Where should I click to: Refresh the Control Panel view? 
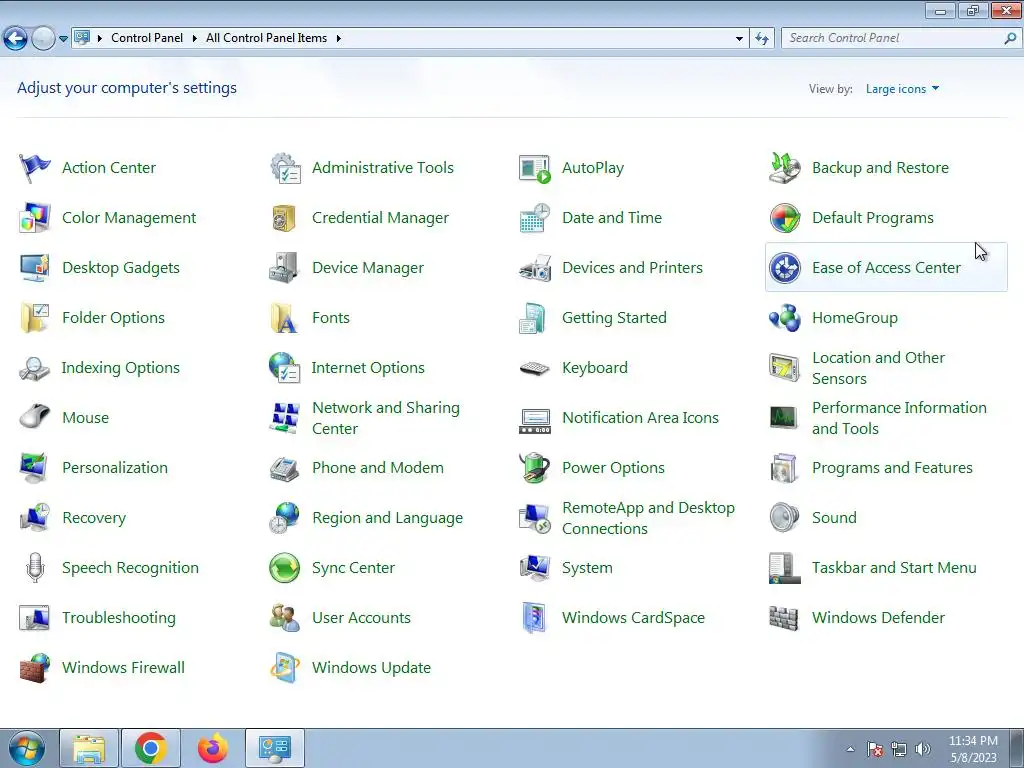(761, 39)
